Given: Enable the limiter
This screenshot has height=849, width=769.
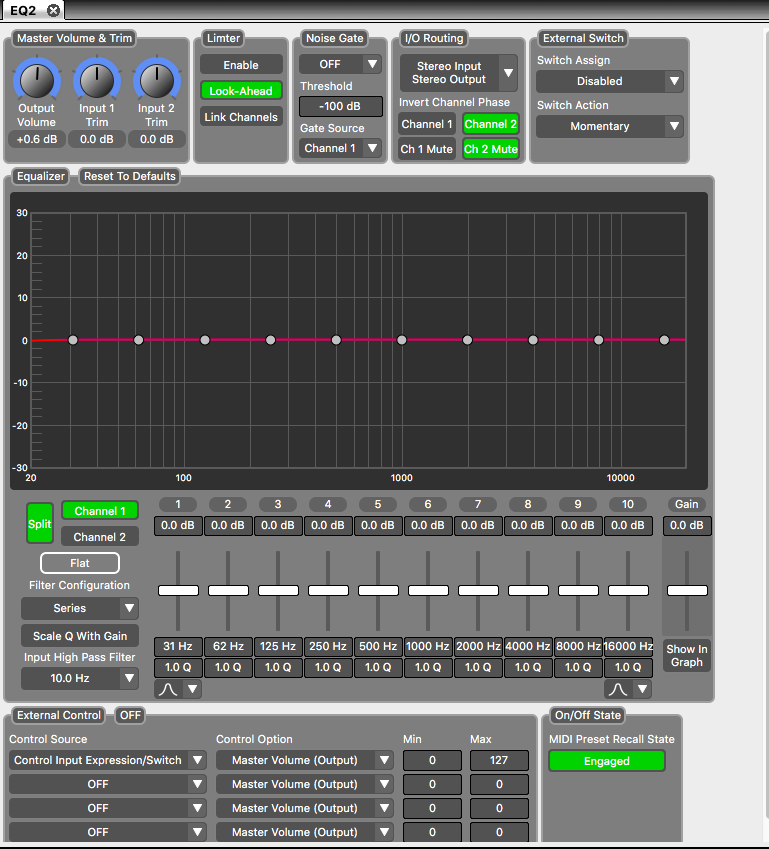Looking at the screenshot, I should click(241, 64).
